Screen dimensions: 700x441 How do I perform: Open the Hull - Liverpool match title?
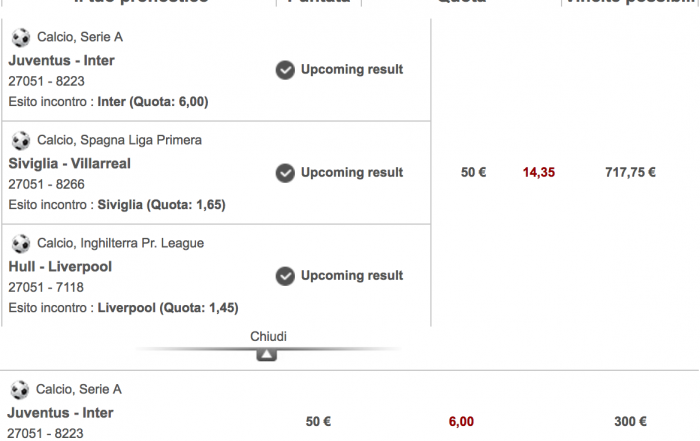(60, 266)
